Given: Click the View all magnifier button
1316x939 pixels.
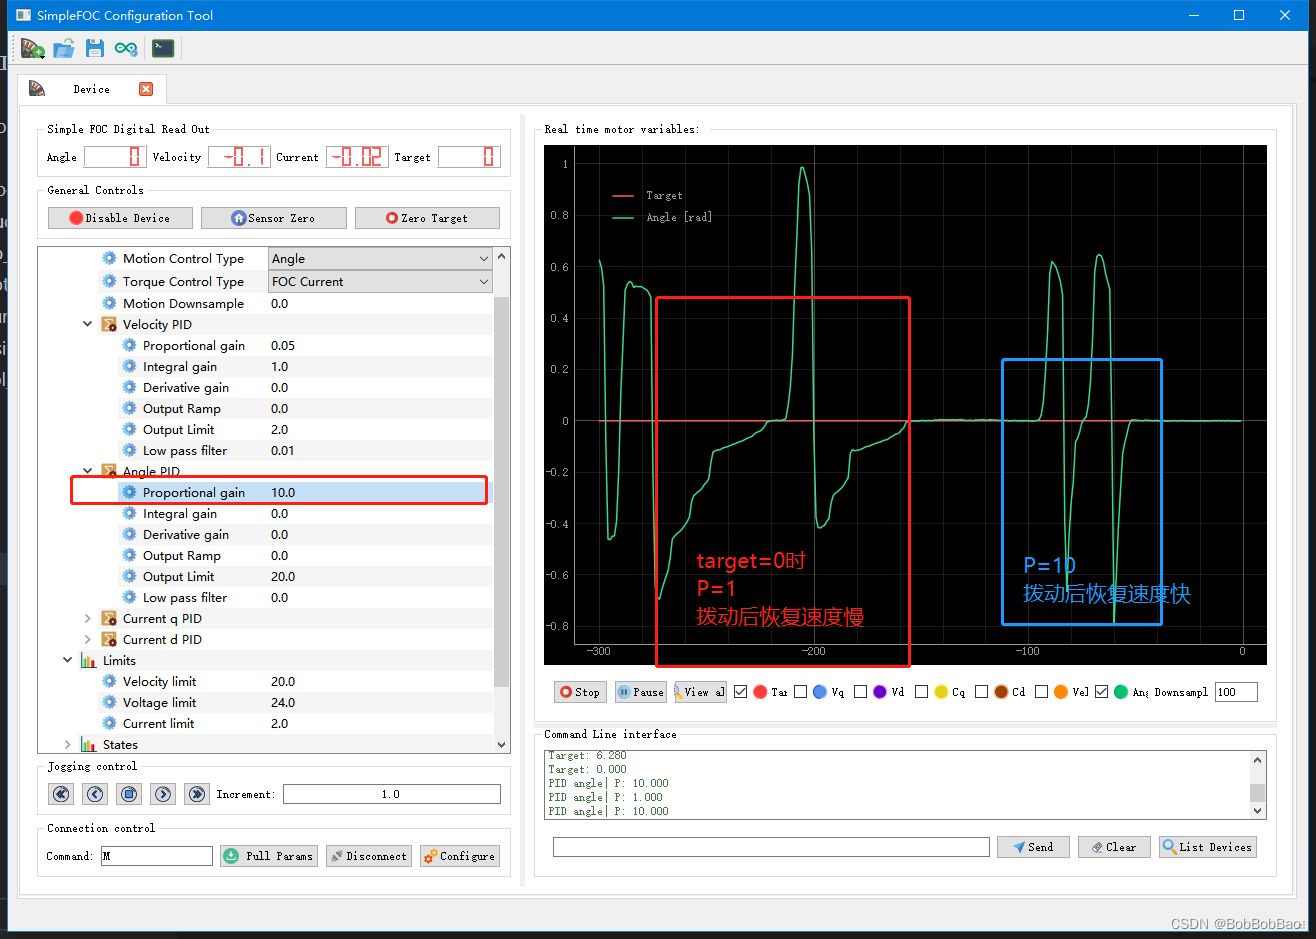Looking at the screenshot, I should [699, 691].
